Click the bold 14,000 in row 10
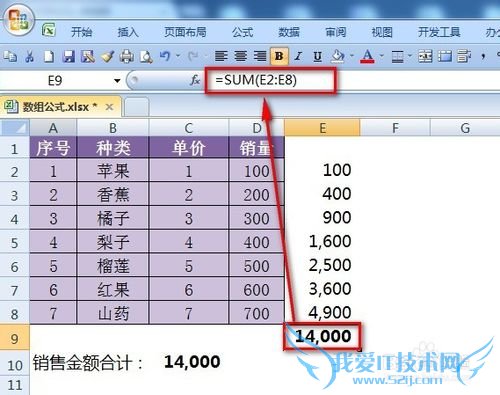Screen dimensions: 500x395 [x=192, y=362]
